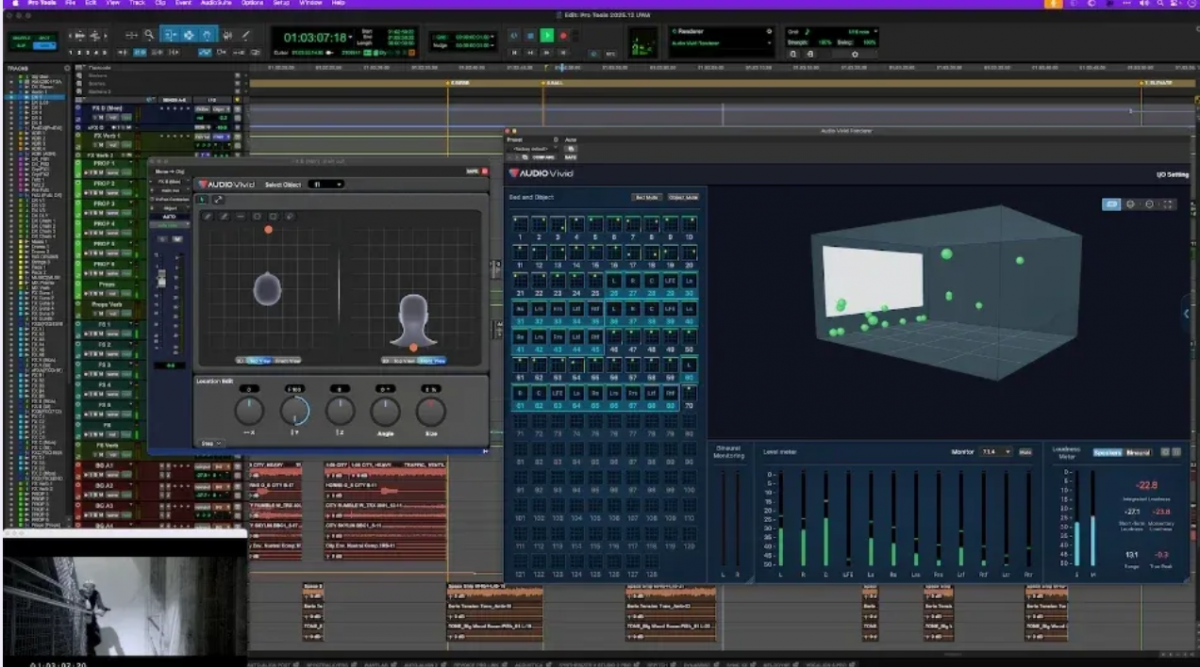Switch loudness meter to Binaural
Screen dimensions: 1200x667
(1138, 453)
